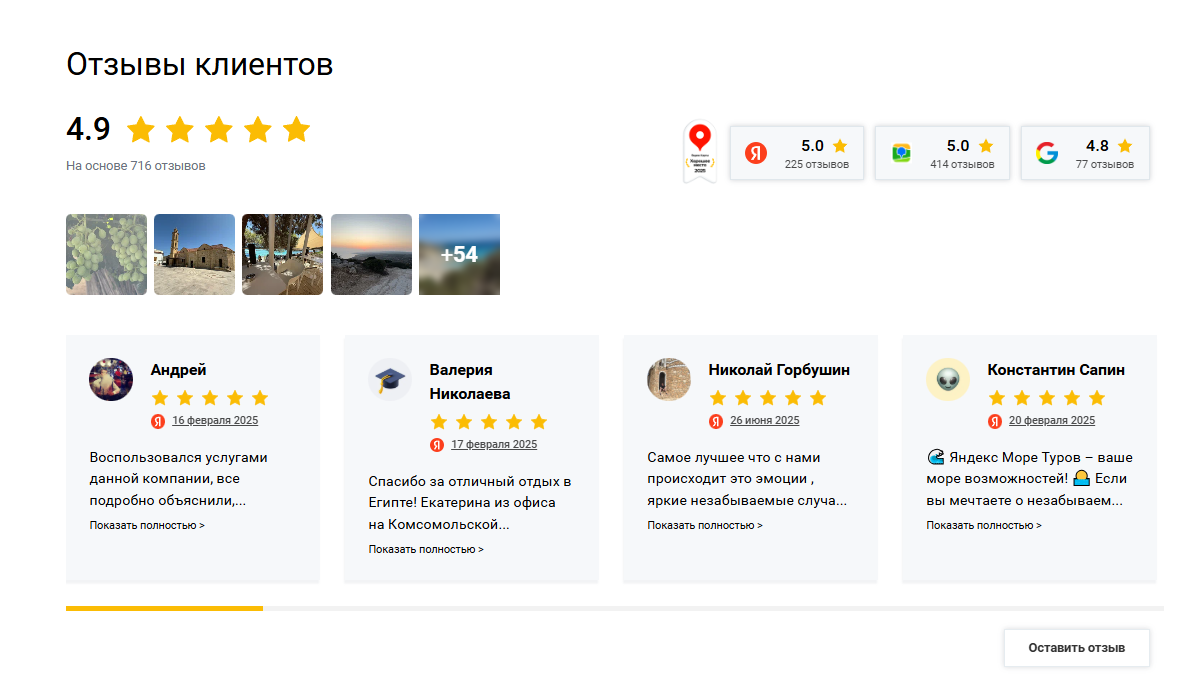Click Андрей's profile avatar
The width and height of the screenshot is (1193, 680).
pyautogui.click(x=111, y=380)
